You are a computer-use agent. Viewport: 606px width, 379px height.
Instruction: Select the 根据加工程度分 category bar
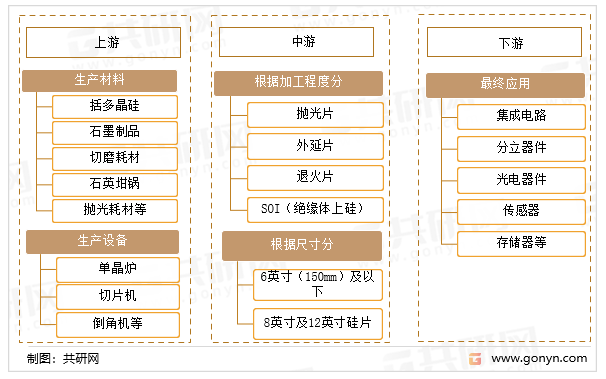coord(298,83)
